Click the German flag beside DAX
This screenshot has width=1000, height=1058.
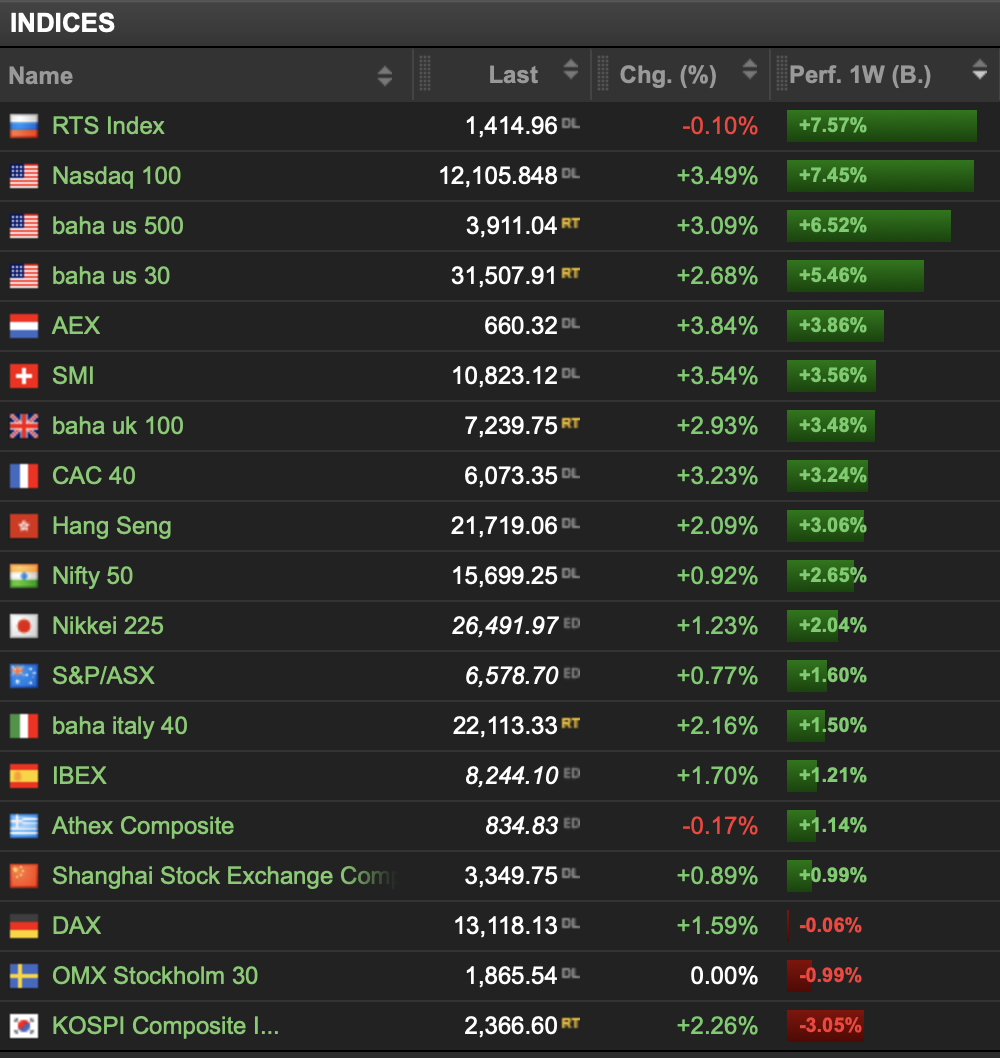pos(24,926)
